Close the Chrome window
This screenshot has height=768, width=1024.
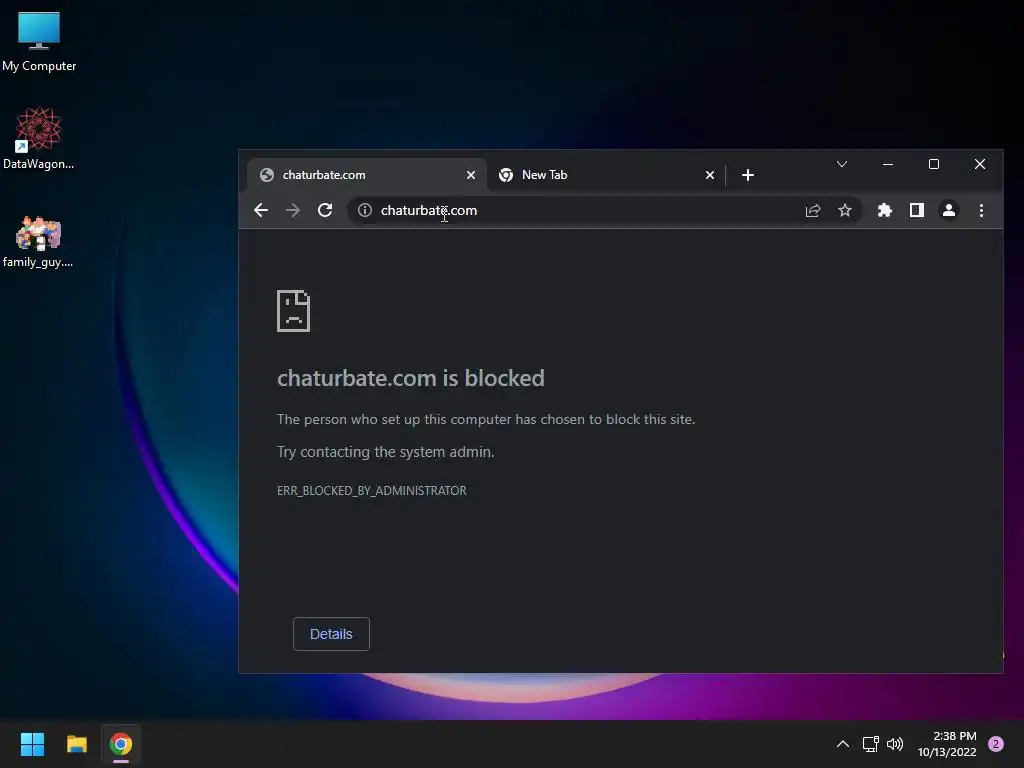point(980,164)
